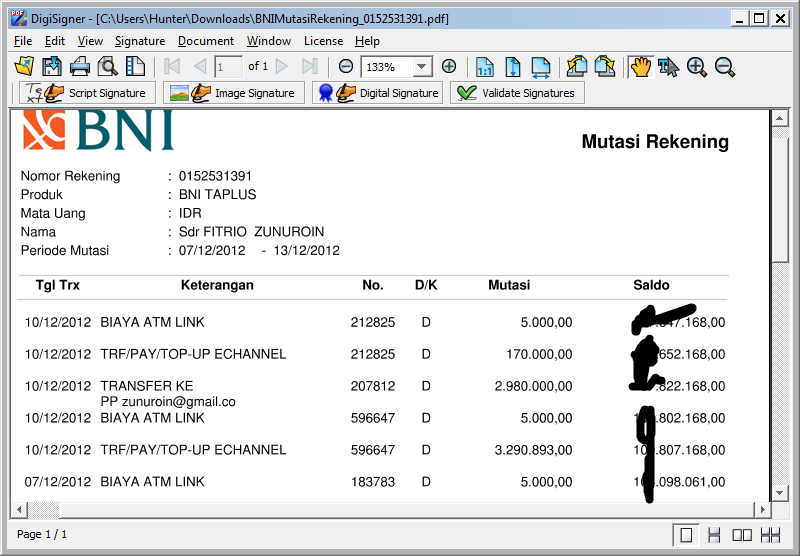Click the horizontal scrollbar left arrow
The image size is (800, 556).
click(x=19, y=509)
